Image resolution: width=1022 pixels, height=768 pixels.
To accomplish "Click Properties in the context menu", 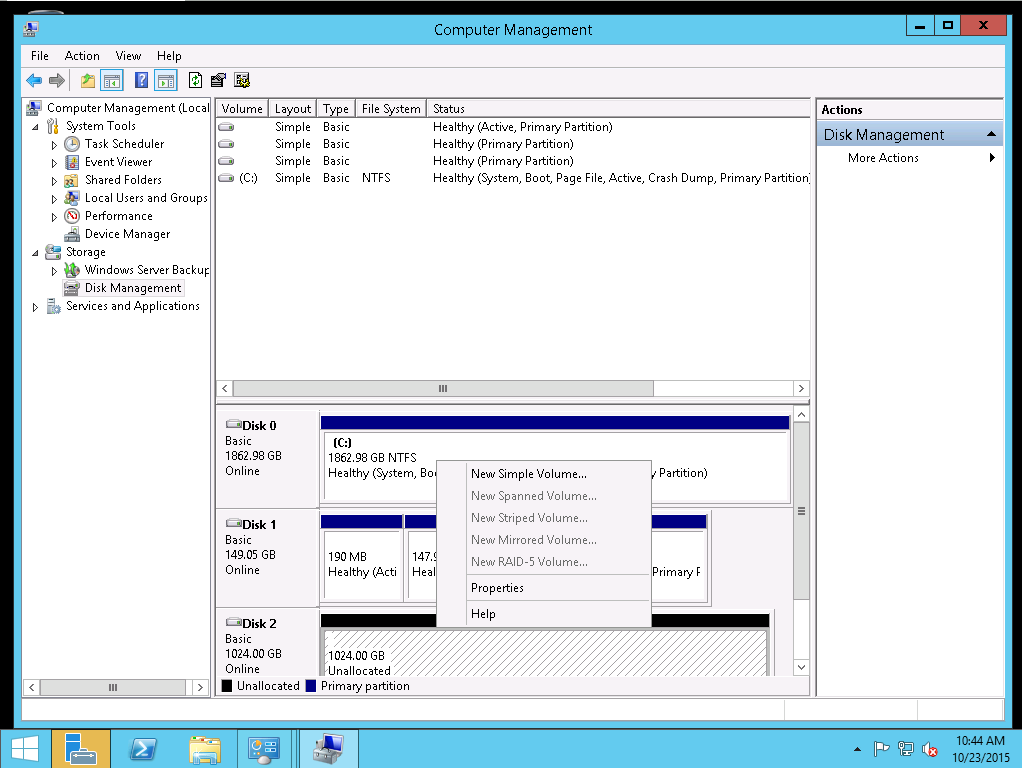I will pyautogui.click(x=497, y=588).
